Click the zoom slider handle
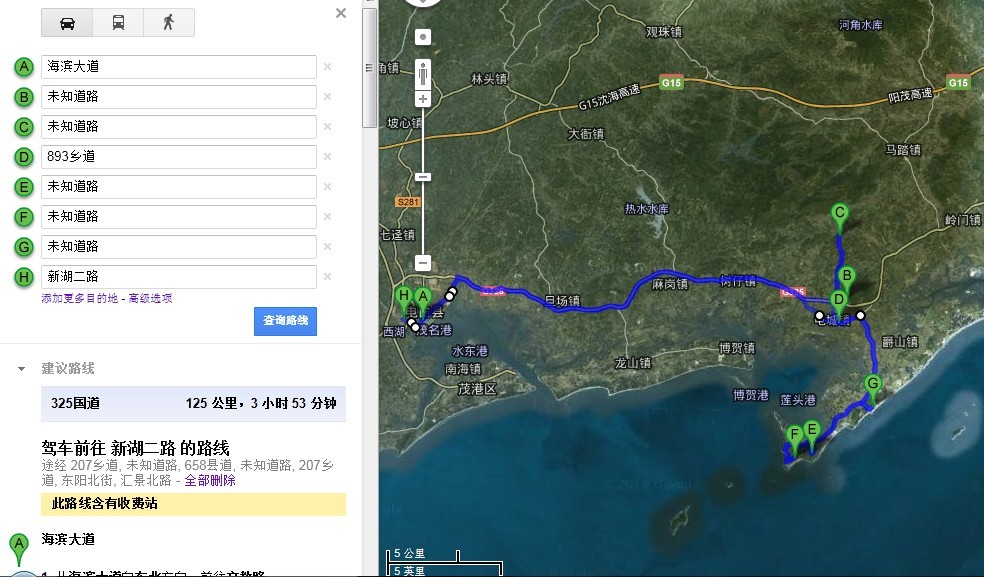The image size is (984, 577). [x=423, y=177]
